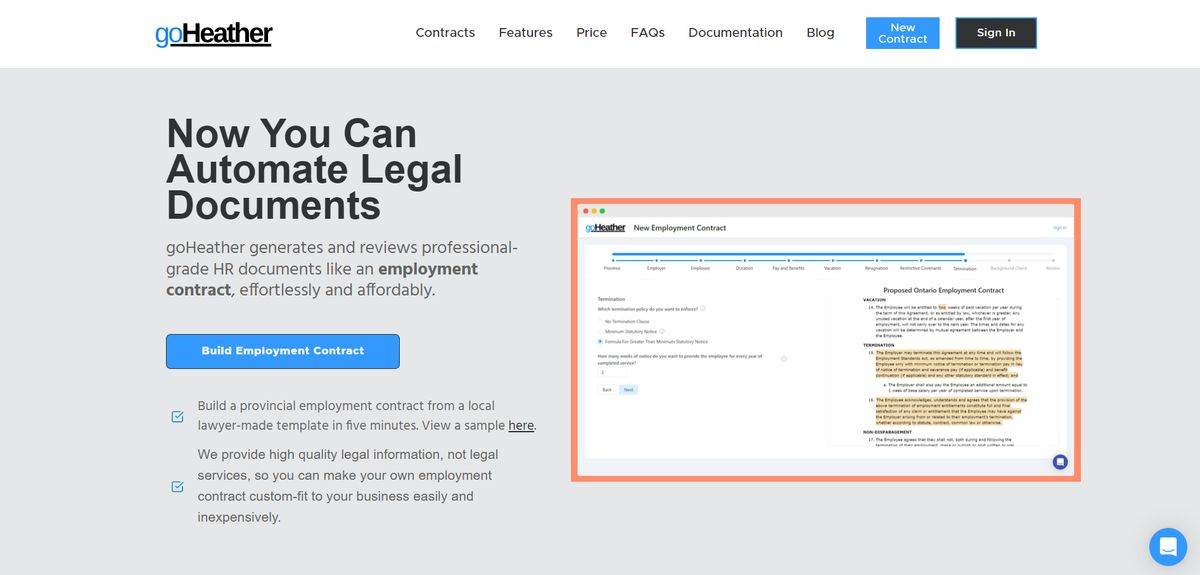The width and height of the screenshot is (1200, 575).
Task: Click the checkmark icon beside 'We provide high quality' text
Action: tap(177, 486)
